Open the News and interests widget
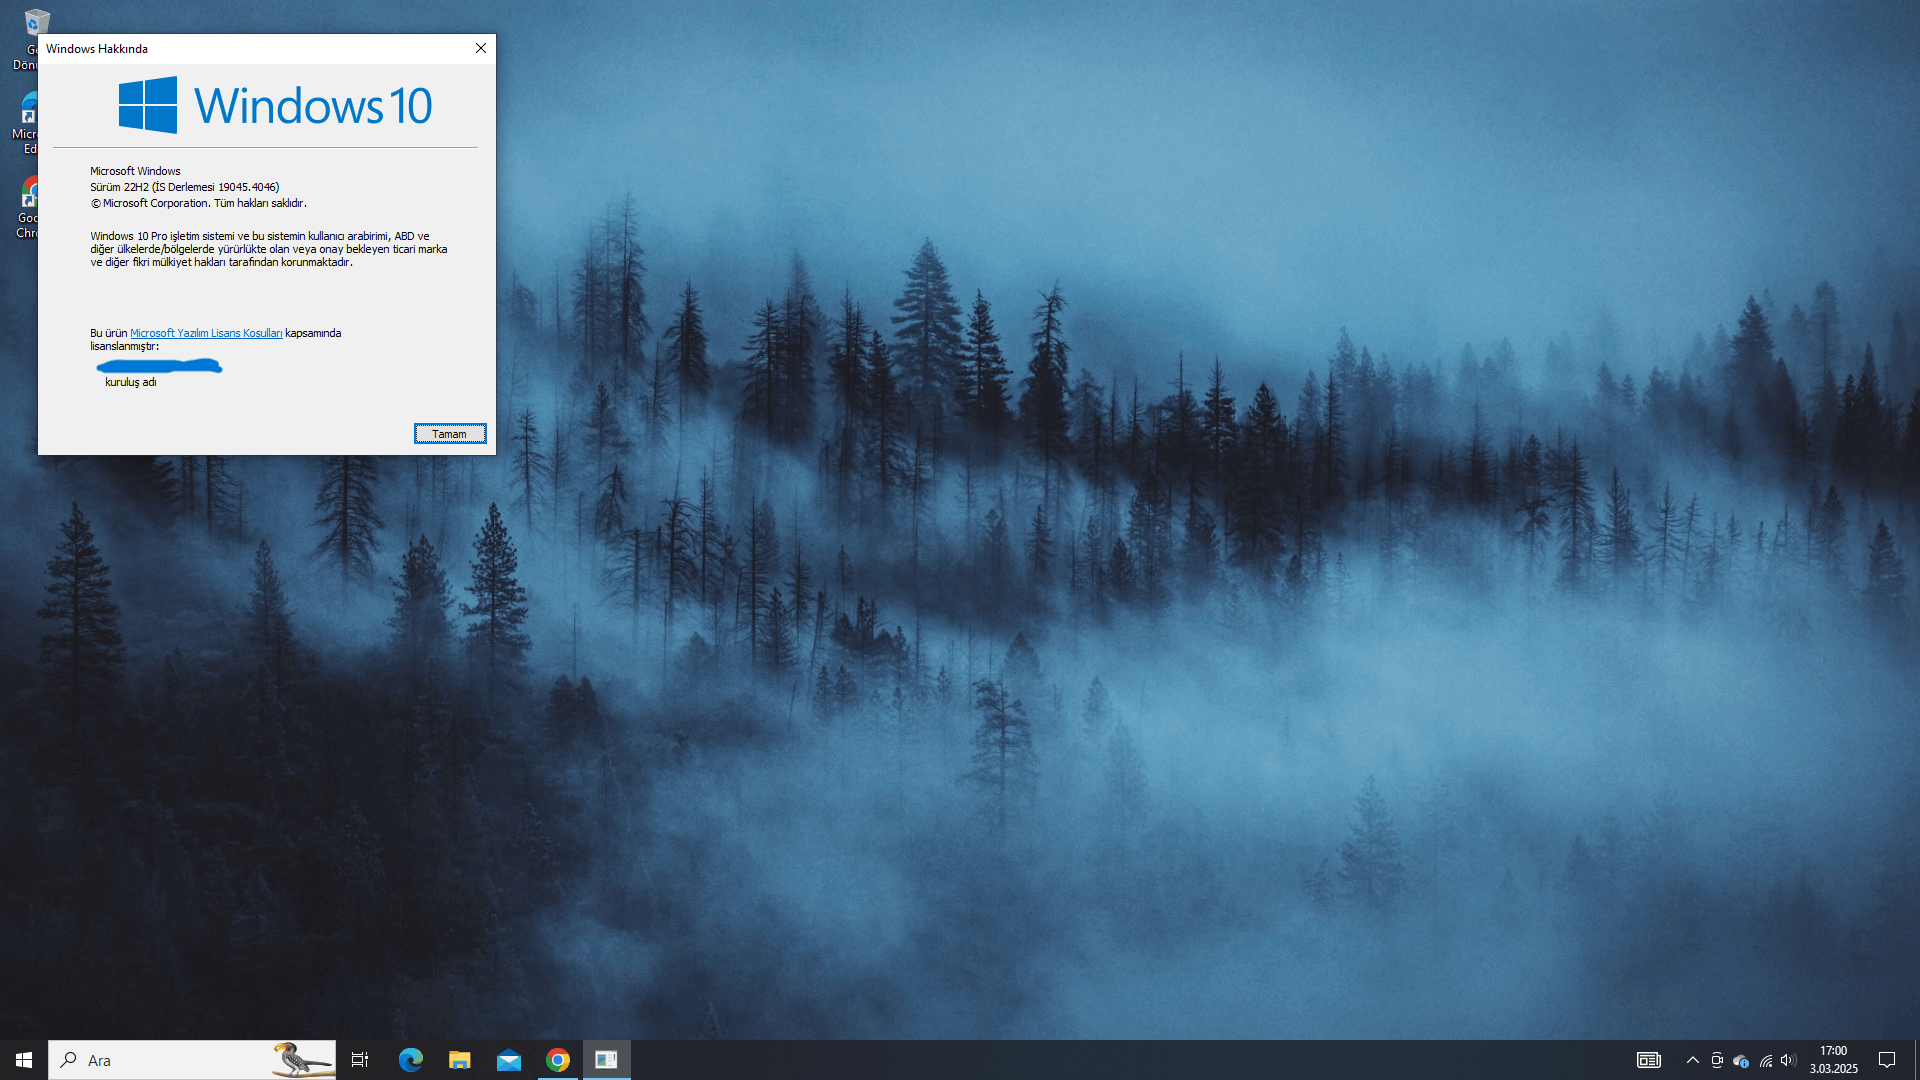 click(1648, 1060)
